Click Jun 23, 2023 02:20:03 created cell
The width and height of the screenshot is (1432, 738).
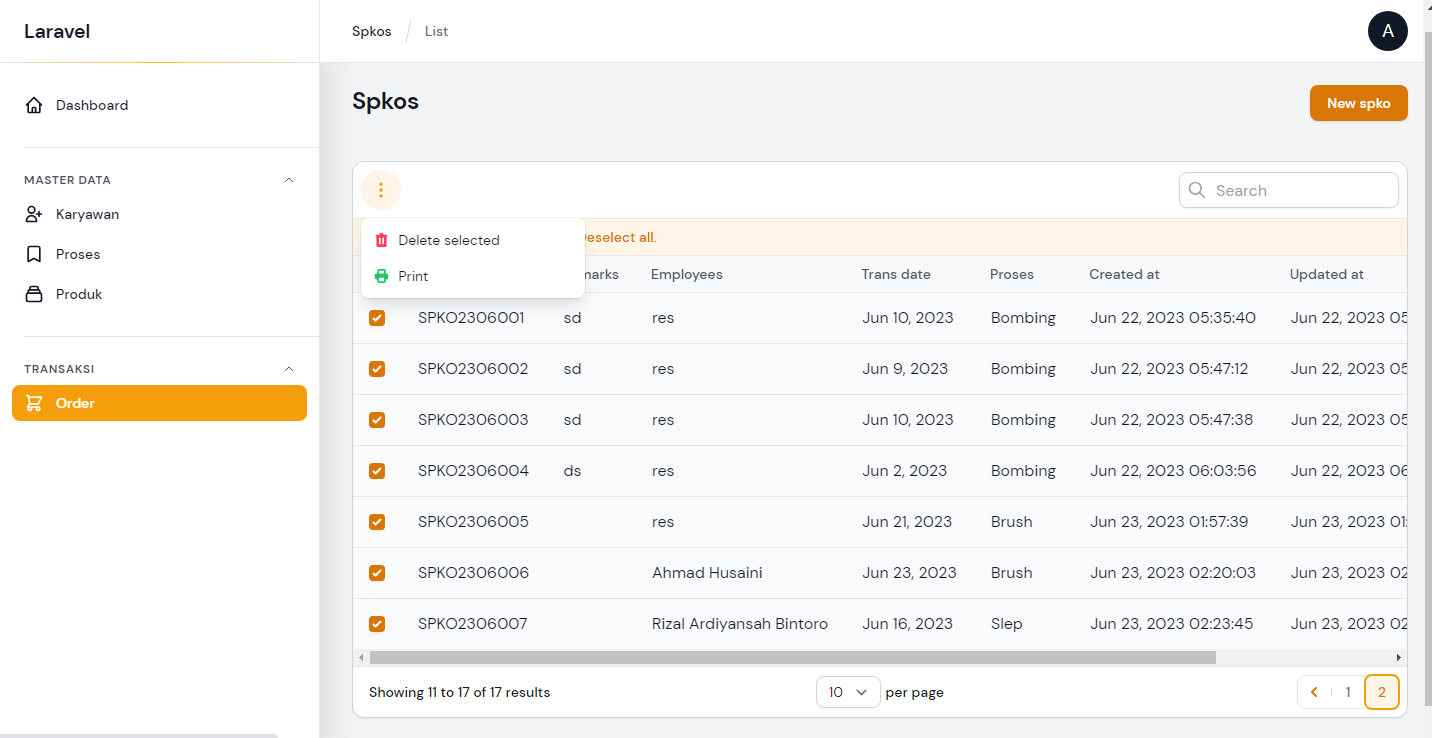coord(1173,573)
